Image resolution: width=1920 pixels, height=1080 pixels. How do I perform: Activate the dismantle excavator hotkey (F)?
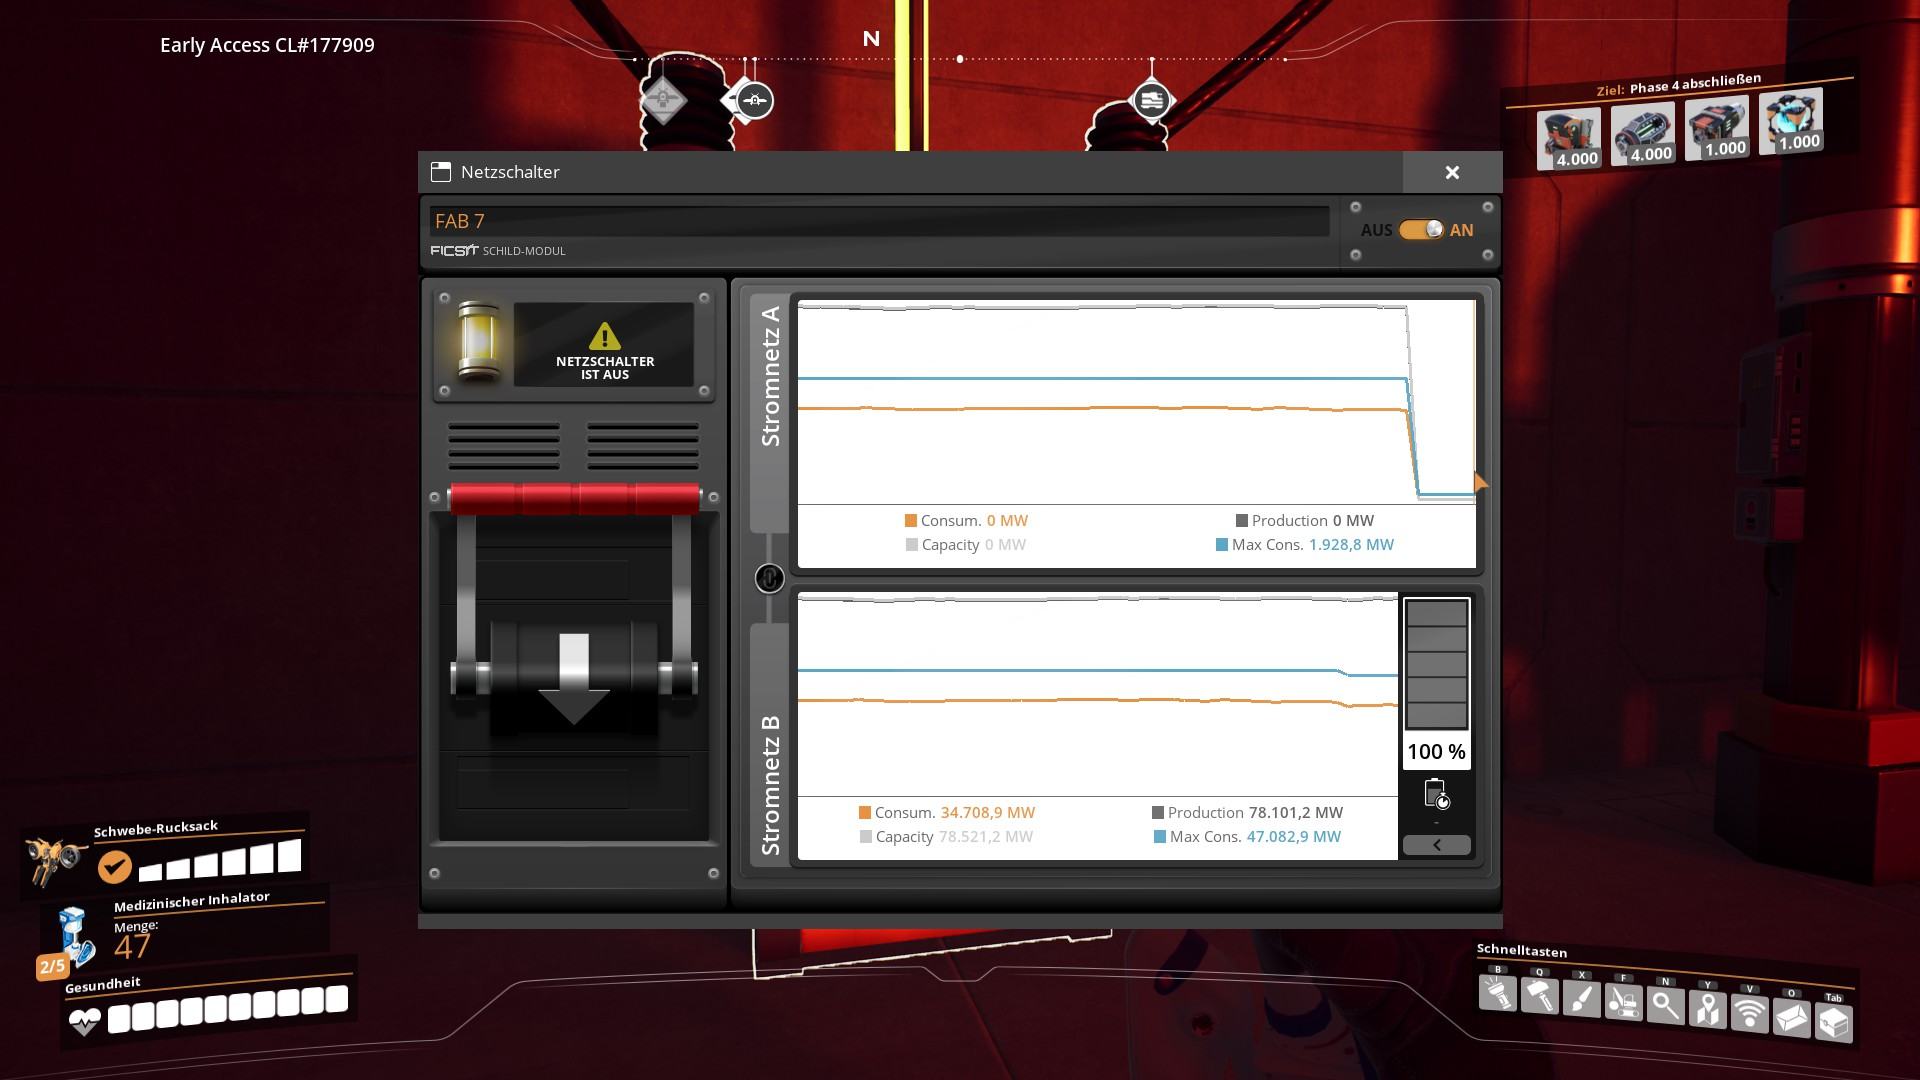[x=1623, y=1003]
